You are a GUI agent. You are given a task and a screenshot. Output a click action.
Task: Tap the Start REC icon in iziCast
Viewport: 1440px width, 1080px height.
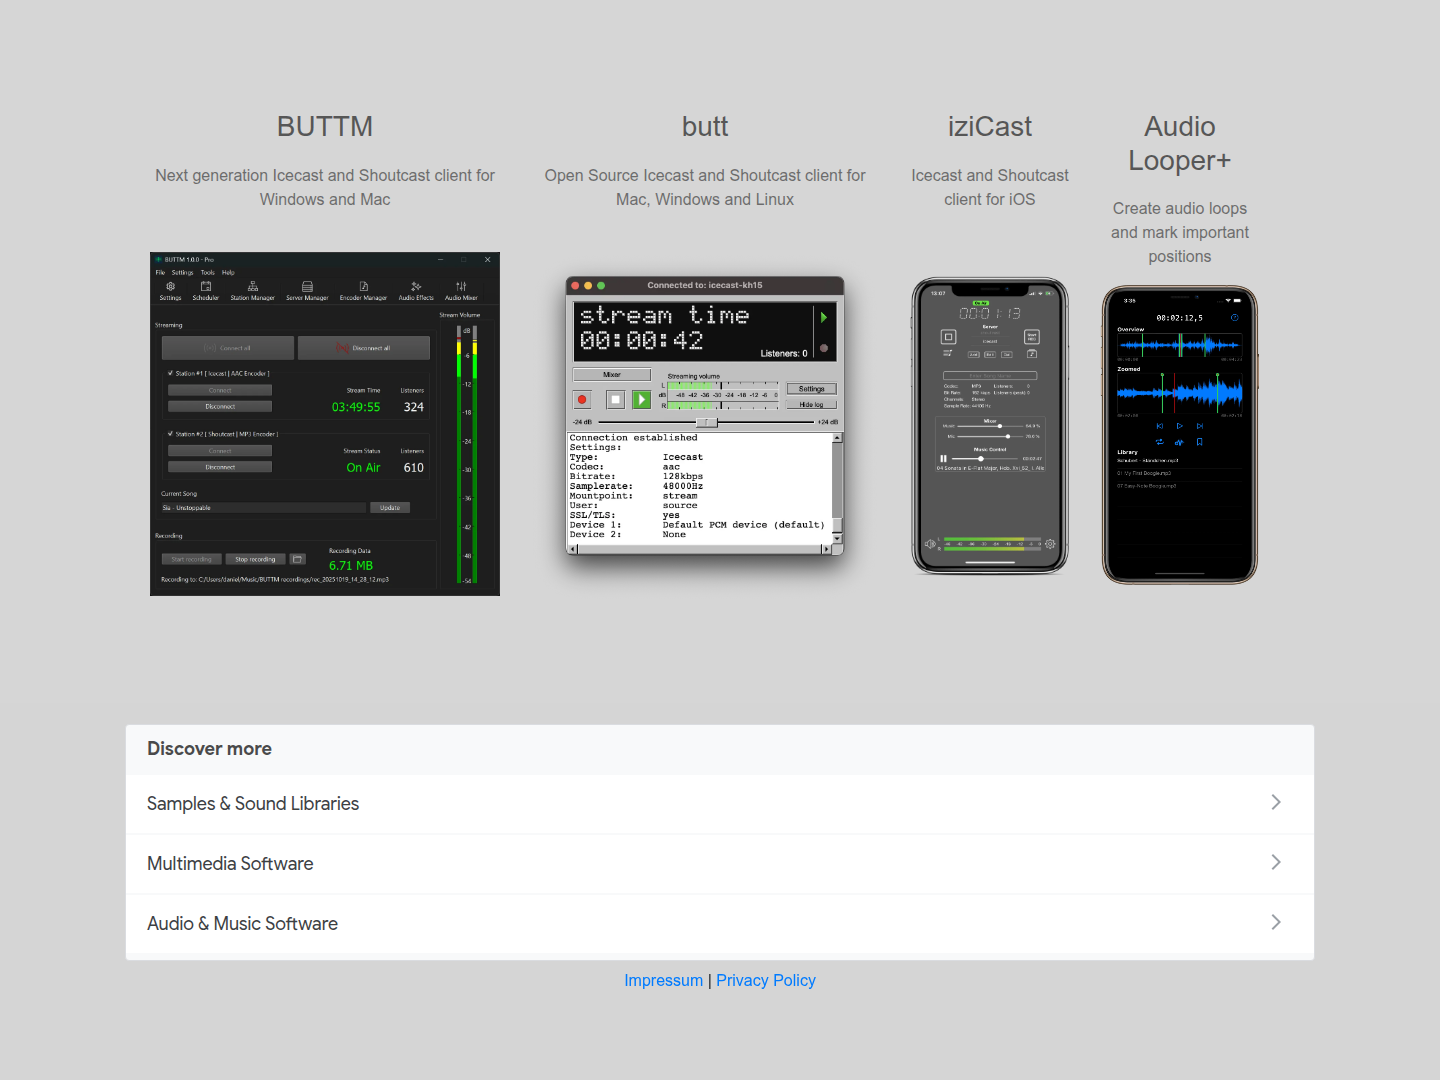click(1032, 337)
